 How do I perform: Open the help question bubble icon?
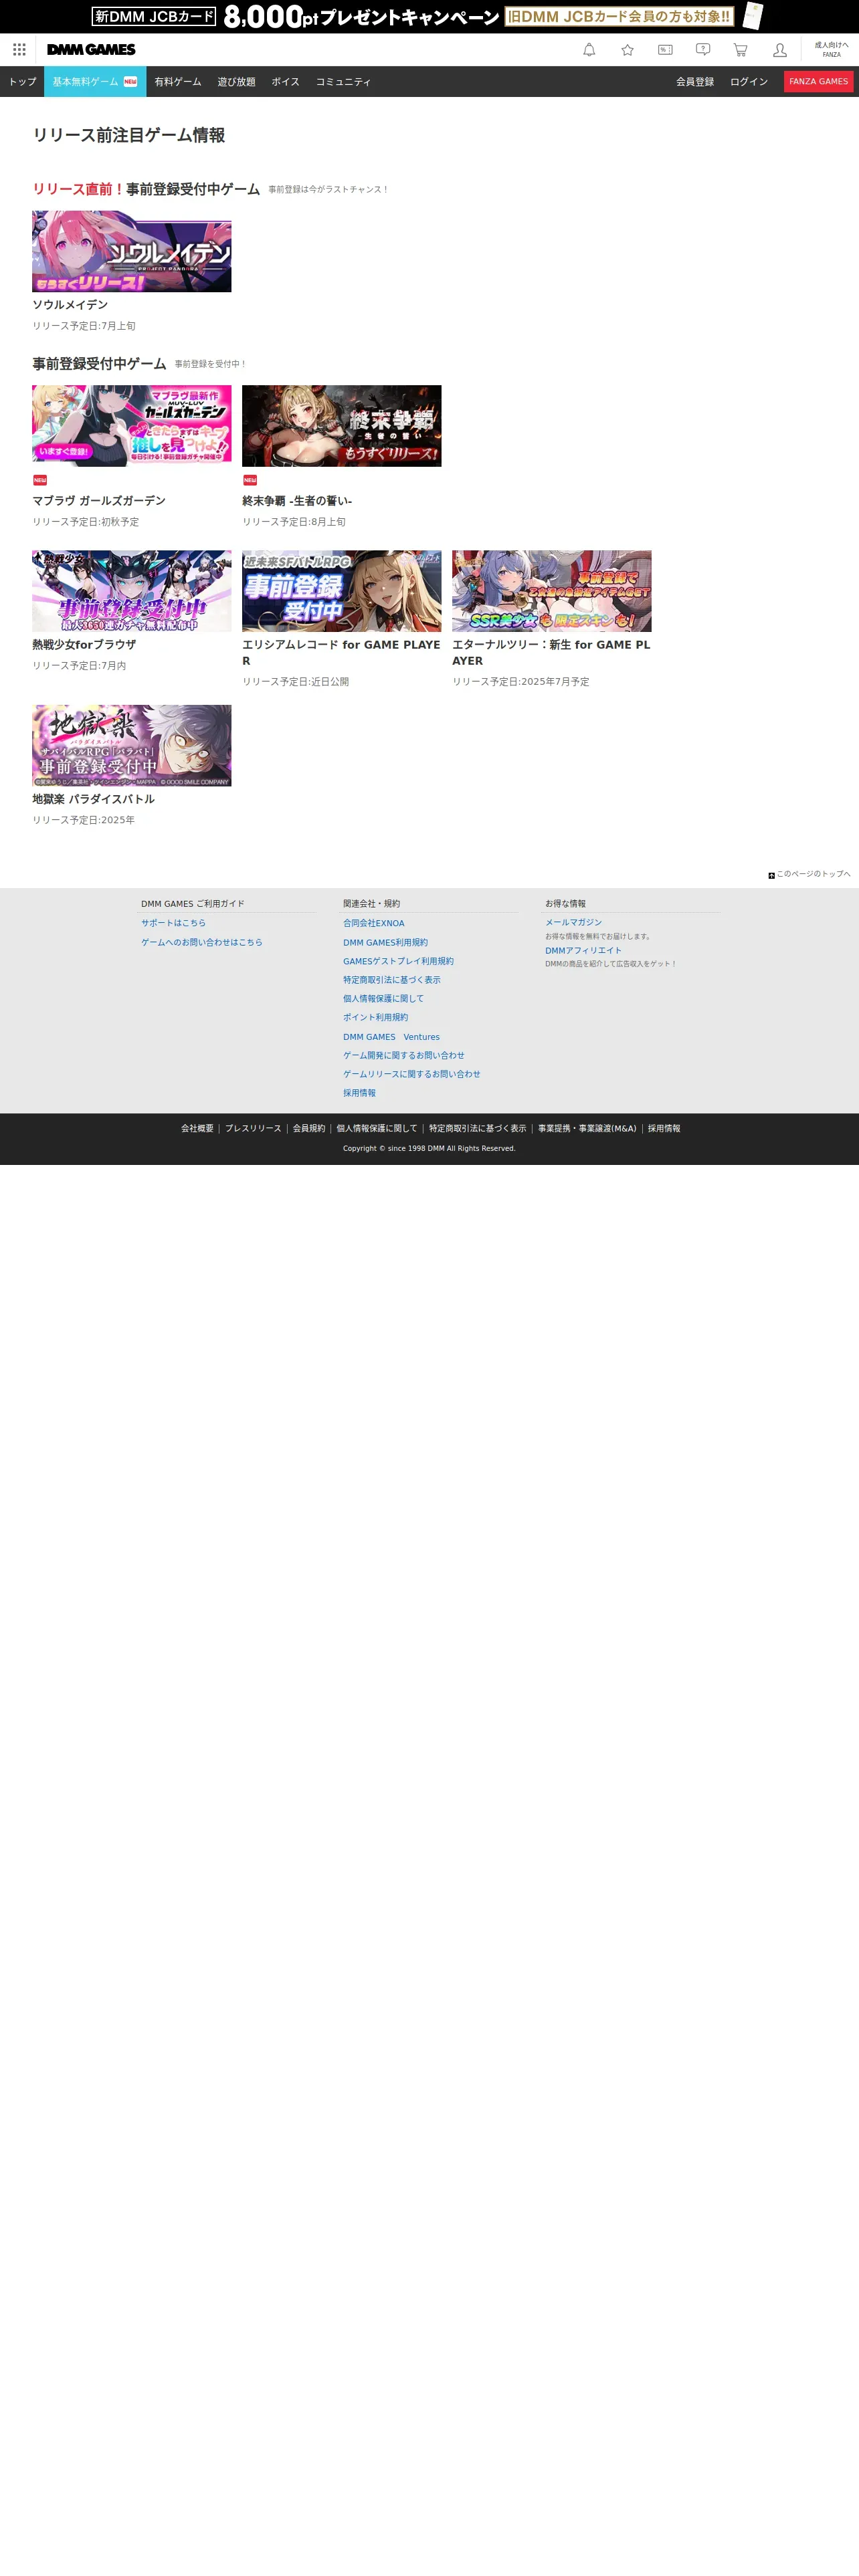click(703, 50)
